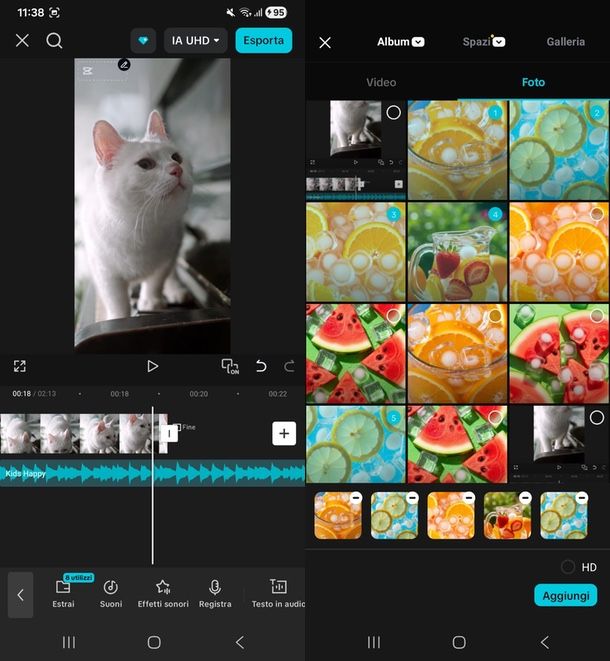Remove the third selected thumbnail, orange slices

[x=469, y=498]
